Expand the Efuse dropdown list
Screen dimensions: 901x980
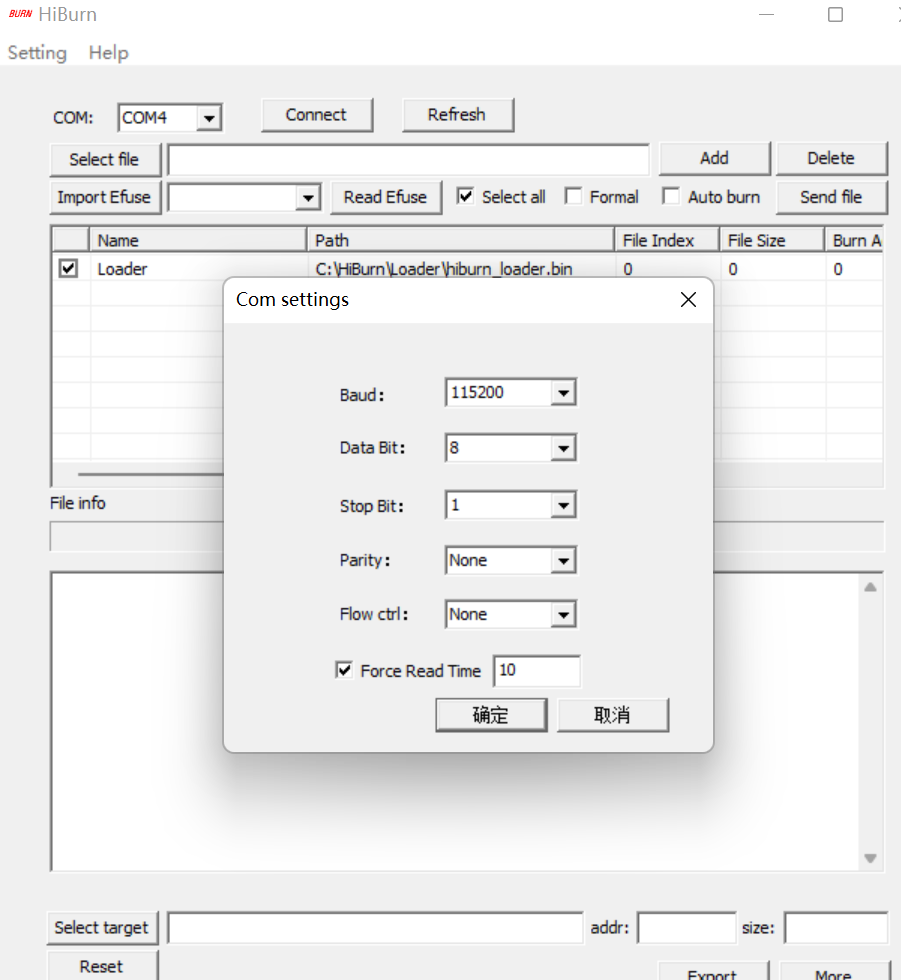(x=308, y=198)
